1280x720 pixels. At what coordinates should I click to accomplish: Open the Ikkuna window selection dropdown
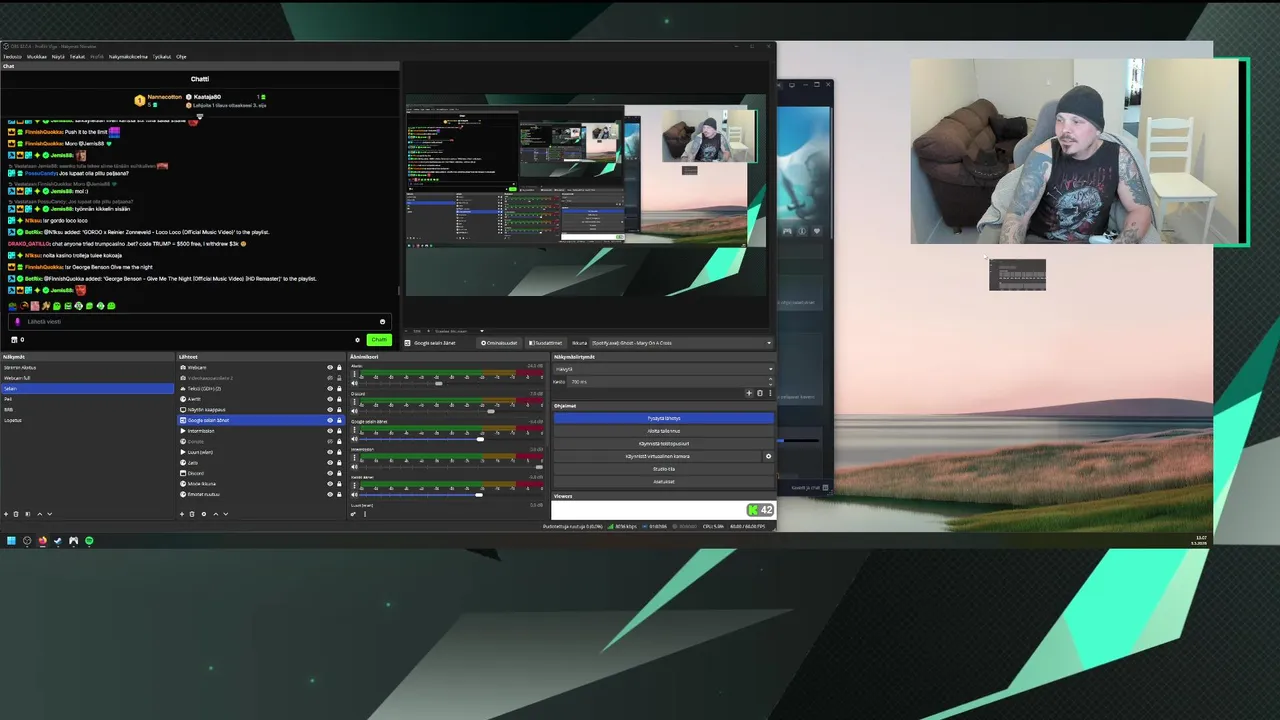(682, 343)
